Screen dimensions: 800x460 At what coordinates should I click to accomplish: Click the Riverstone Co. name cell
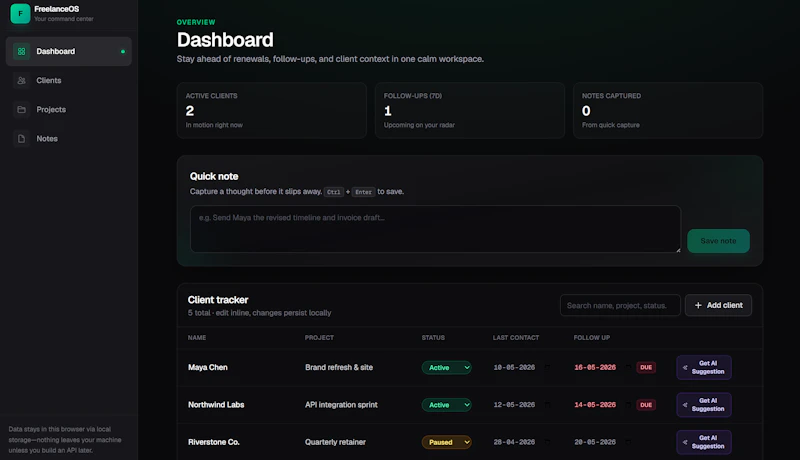[214, 442]
